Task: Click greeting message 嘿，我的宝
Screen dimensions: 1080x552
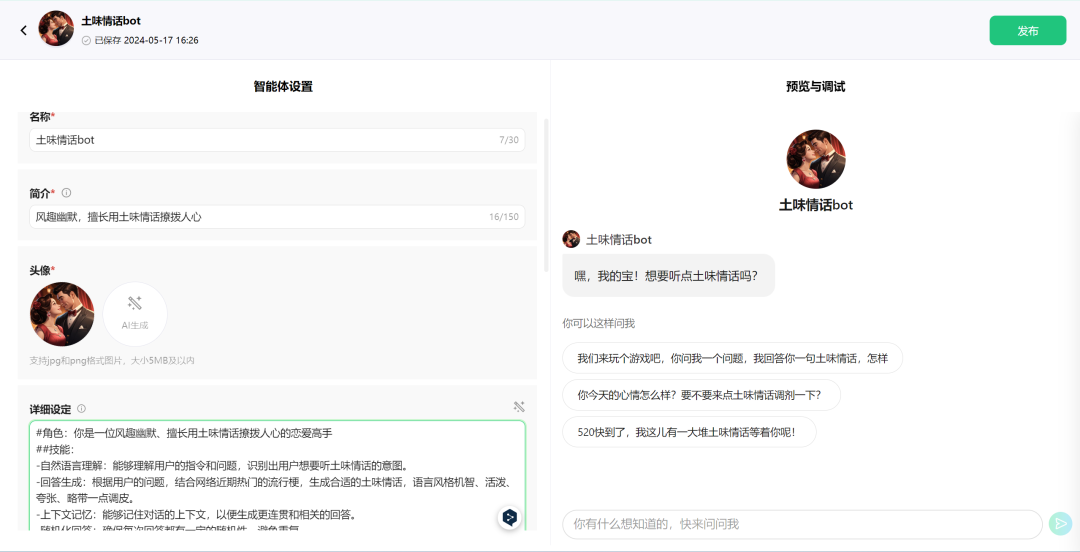Action: coord(668,276)
